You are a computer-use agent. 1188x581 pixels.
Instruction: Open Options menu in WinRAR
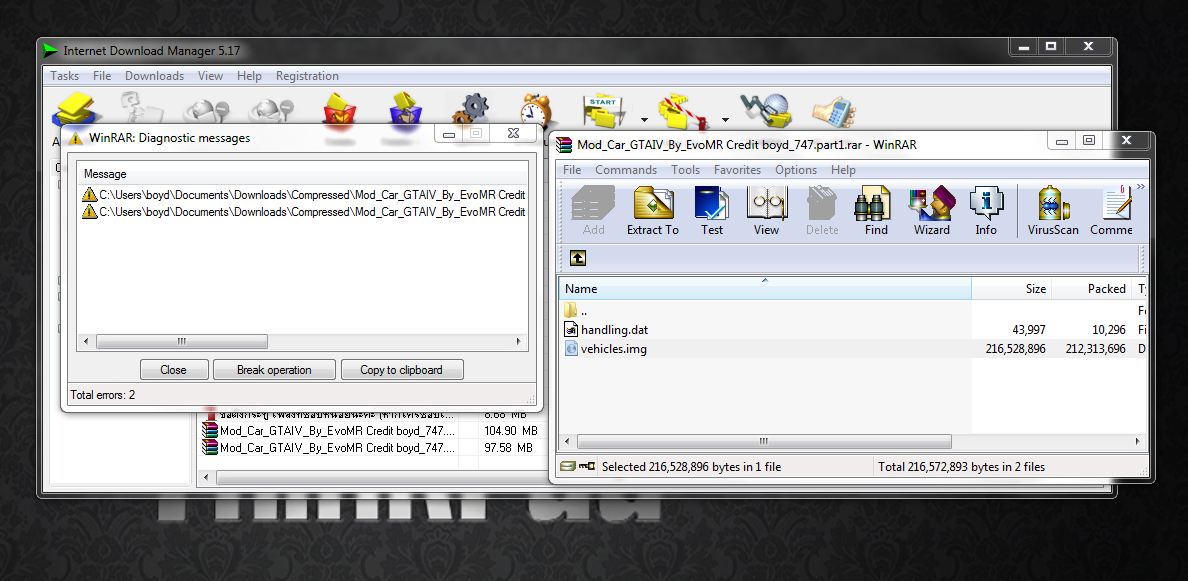coord(796,170)
